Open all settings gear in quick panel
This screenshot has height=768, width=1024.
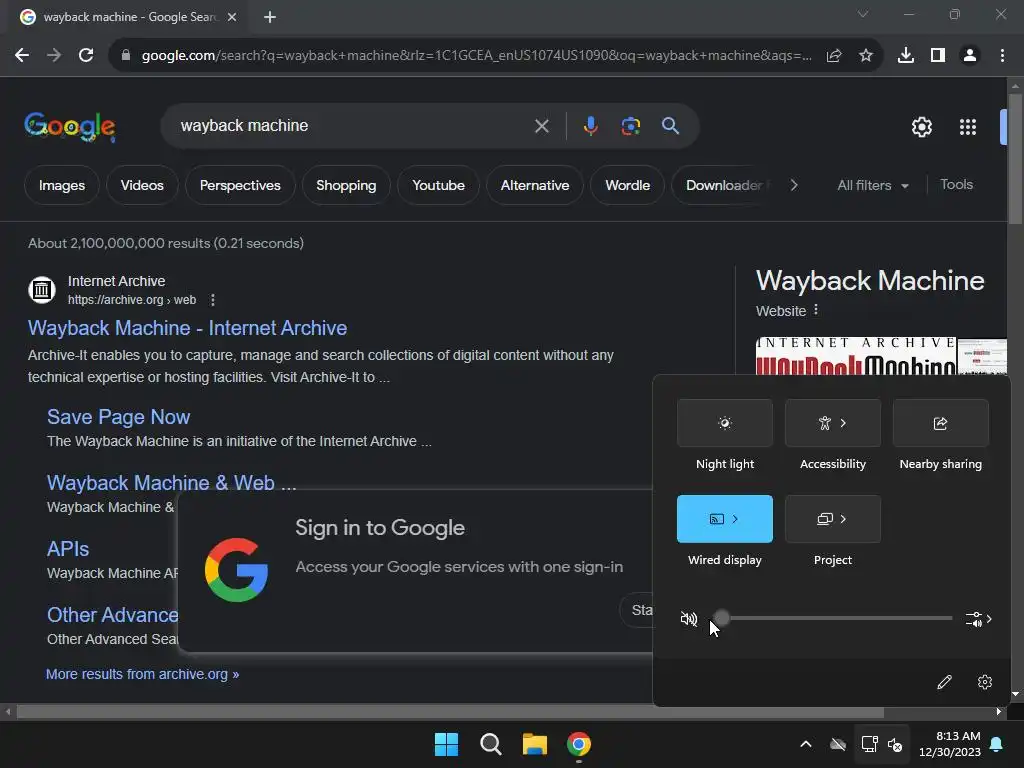tap(985, 682)
